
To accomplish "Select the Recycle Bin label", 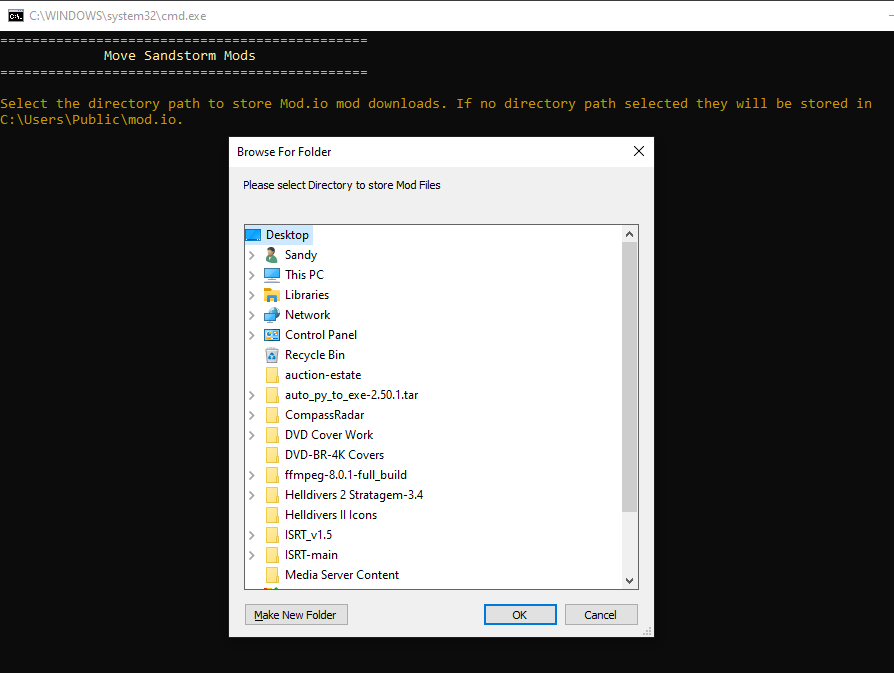I will (x=315, y=355).
